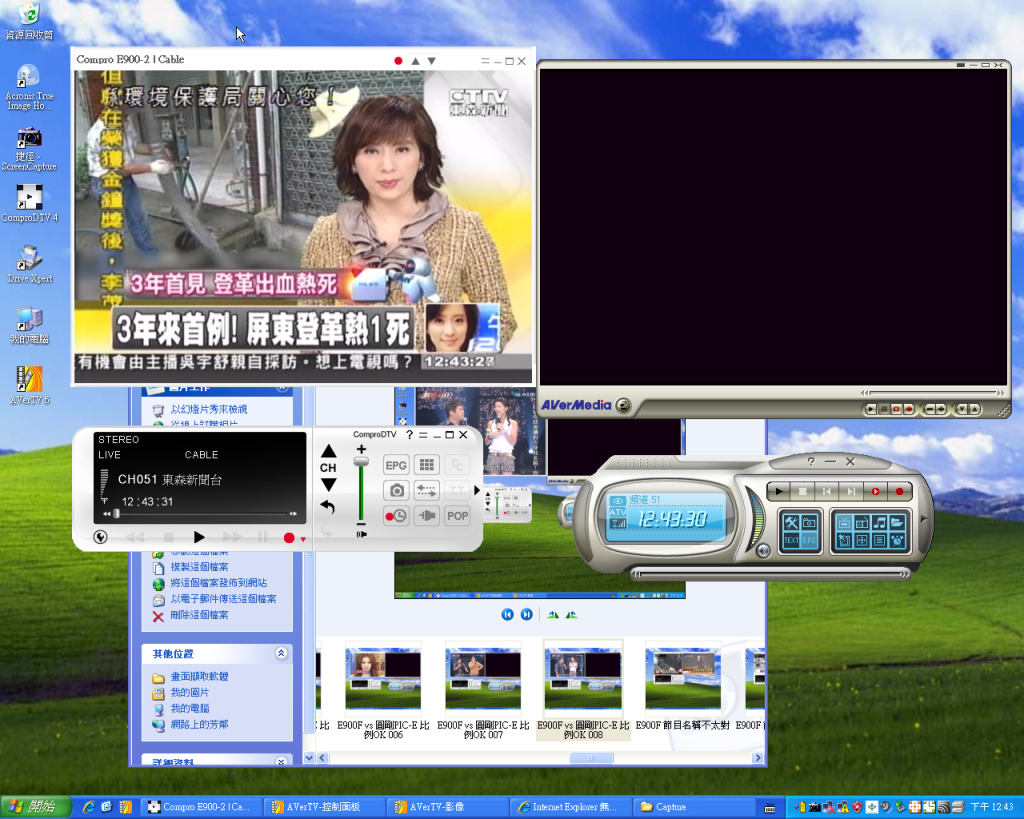
Task: Start timeshift with the AVerTV red play button
Action: click(875, 492)
